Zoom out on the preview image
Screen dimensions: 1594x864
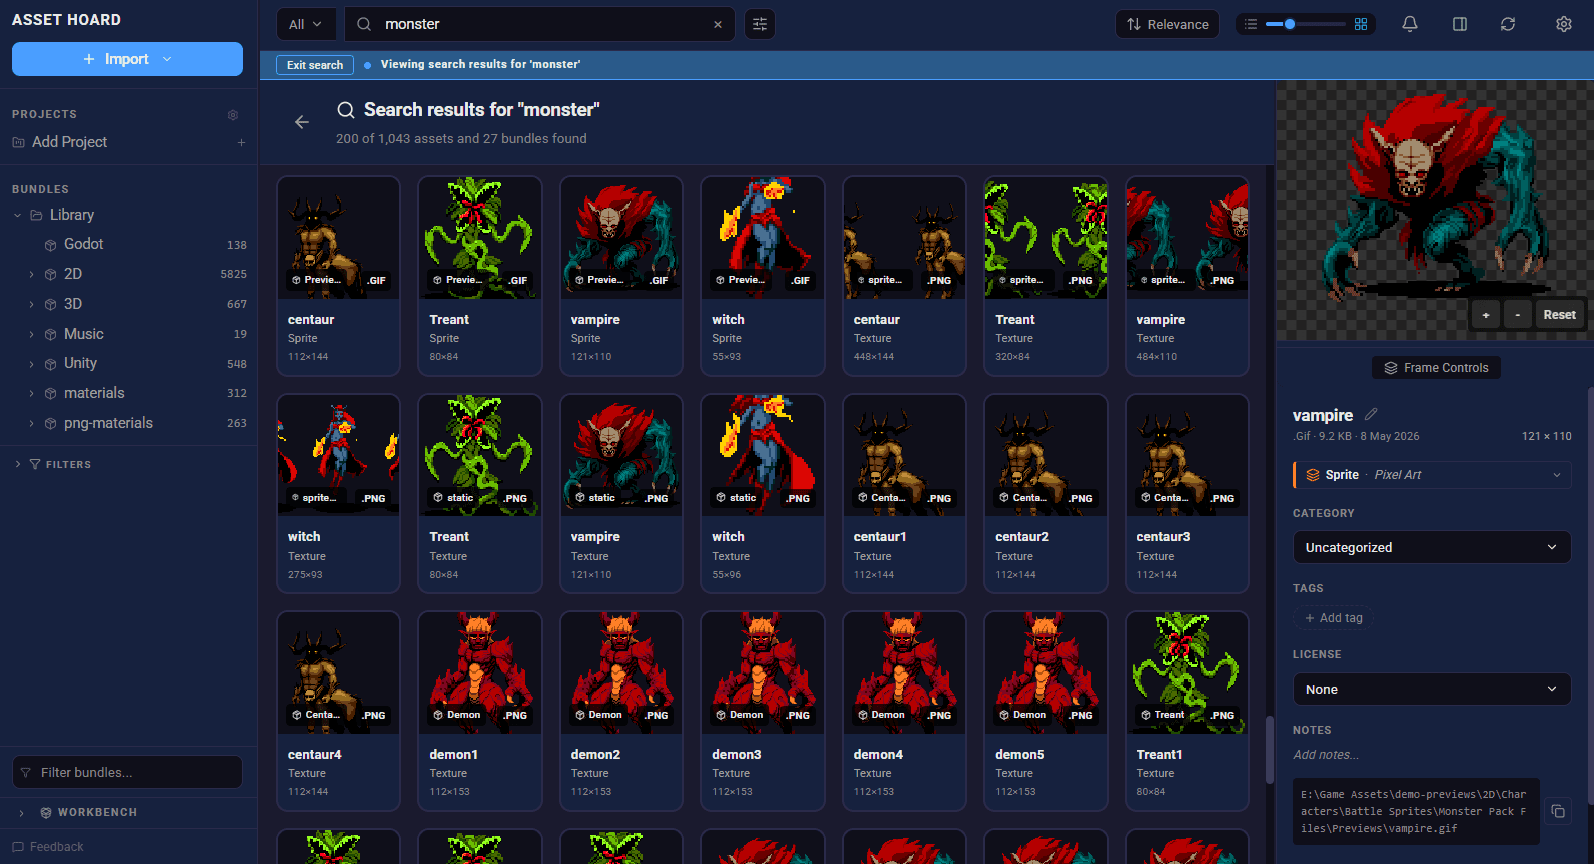tap(1518, 314)
